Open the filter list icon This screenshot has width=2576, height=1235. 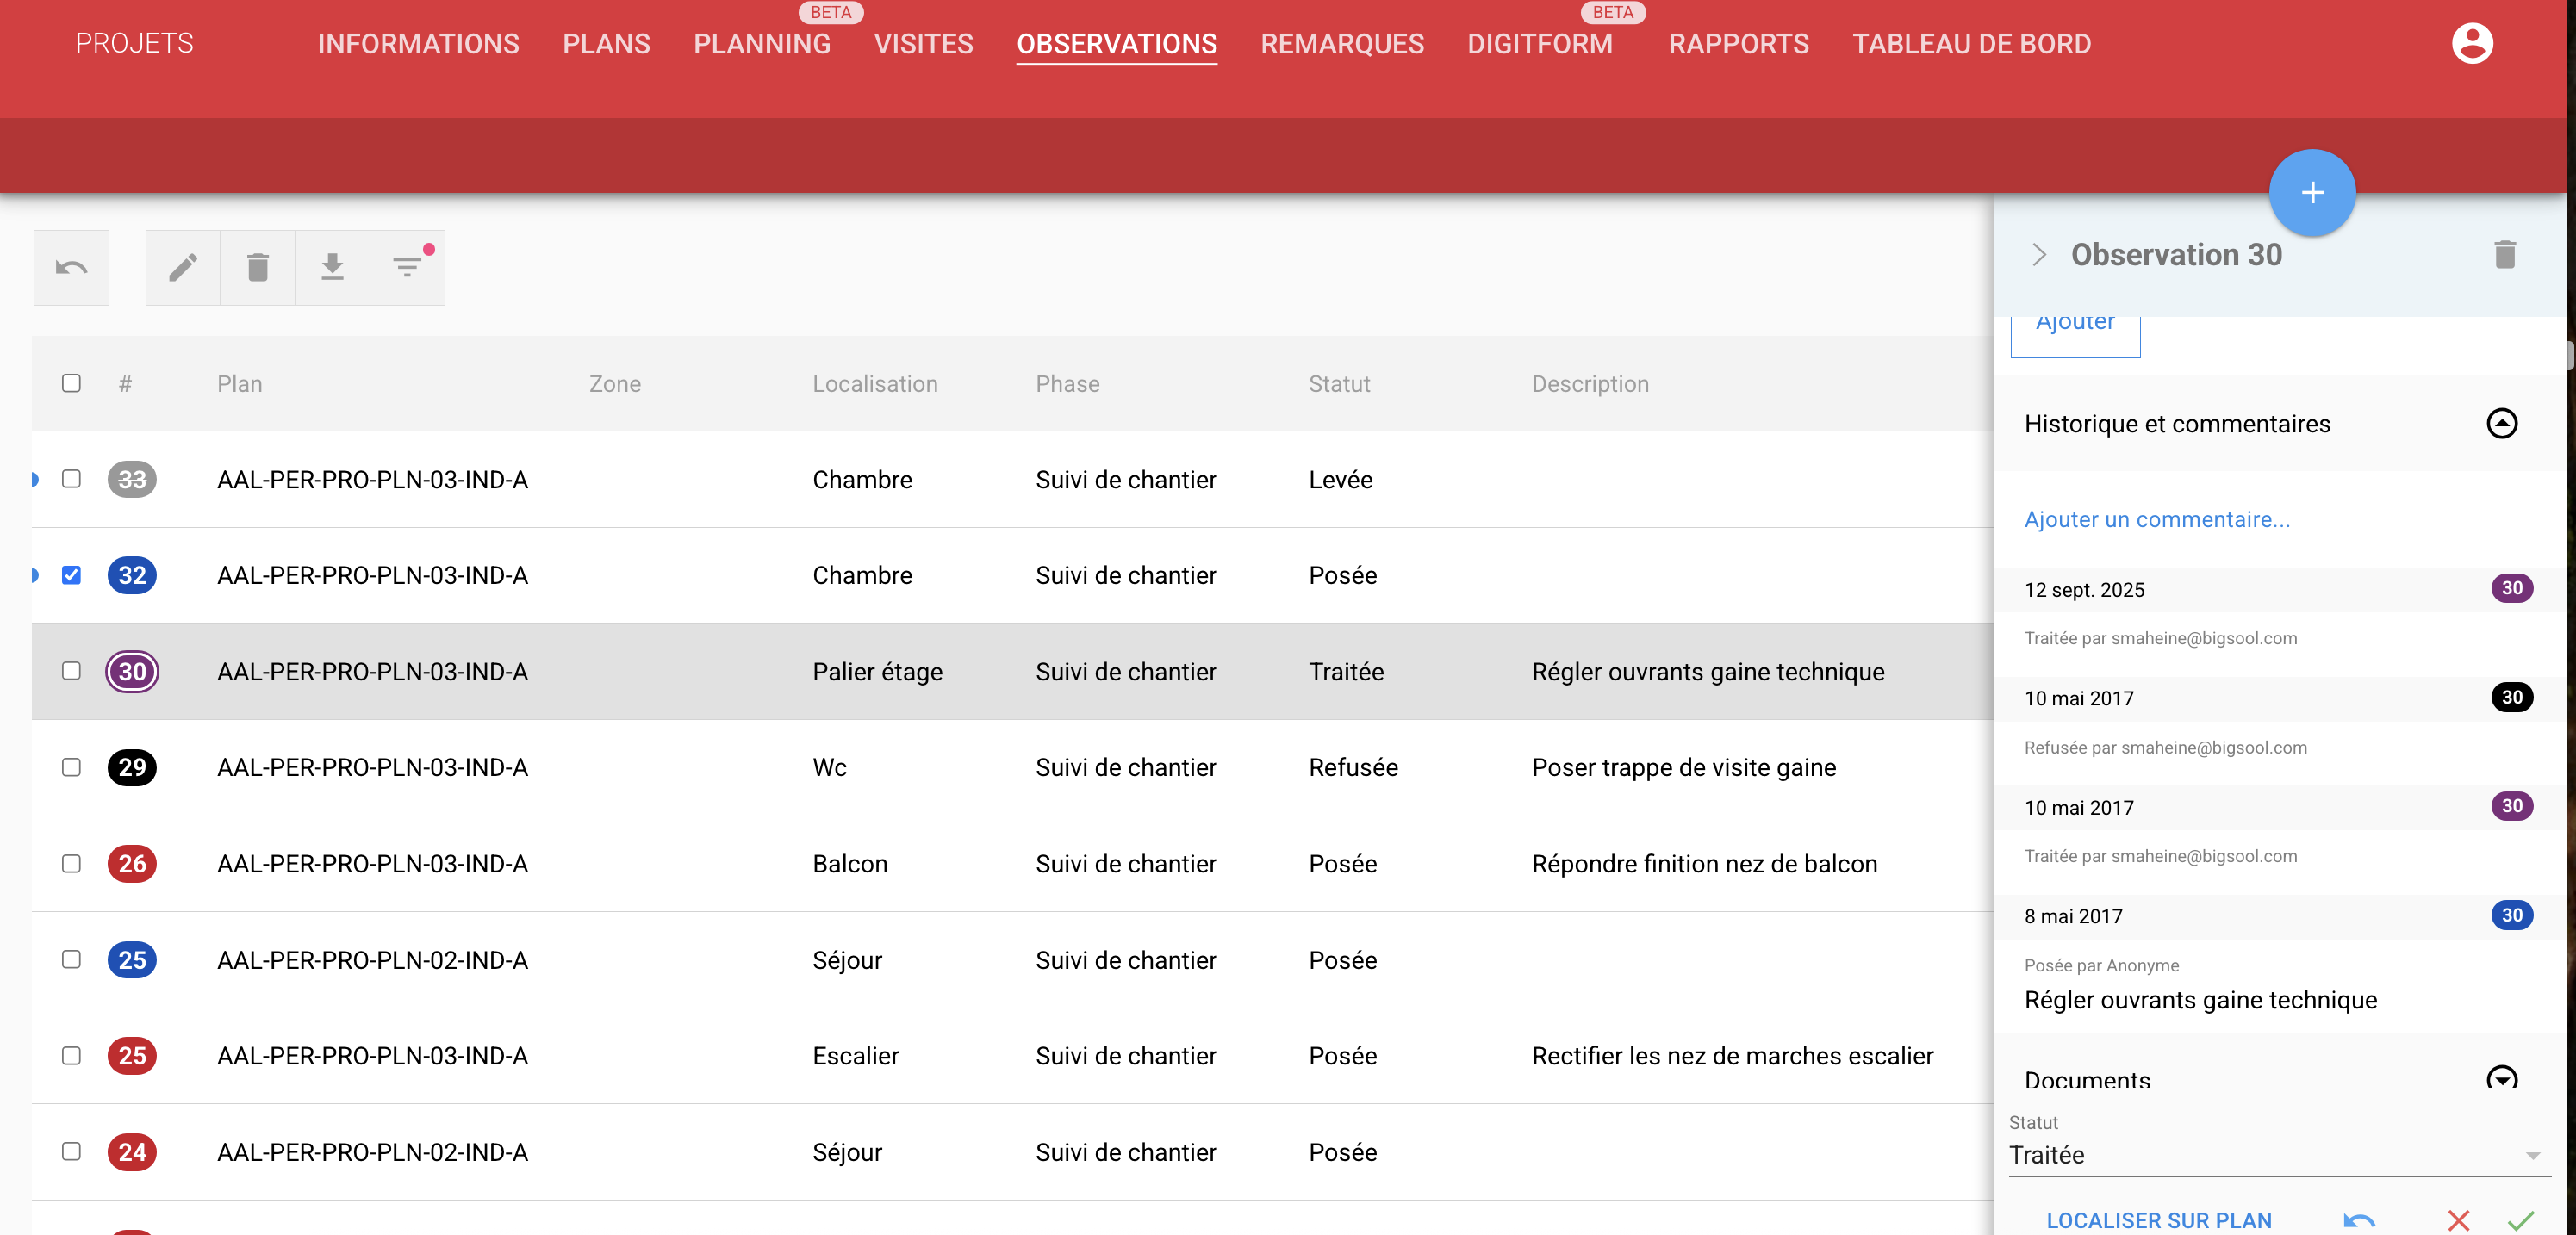[407, 267]
